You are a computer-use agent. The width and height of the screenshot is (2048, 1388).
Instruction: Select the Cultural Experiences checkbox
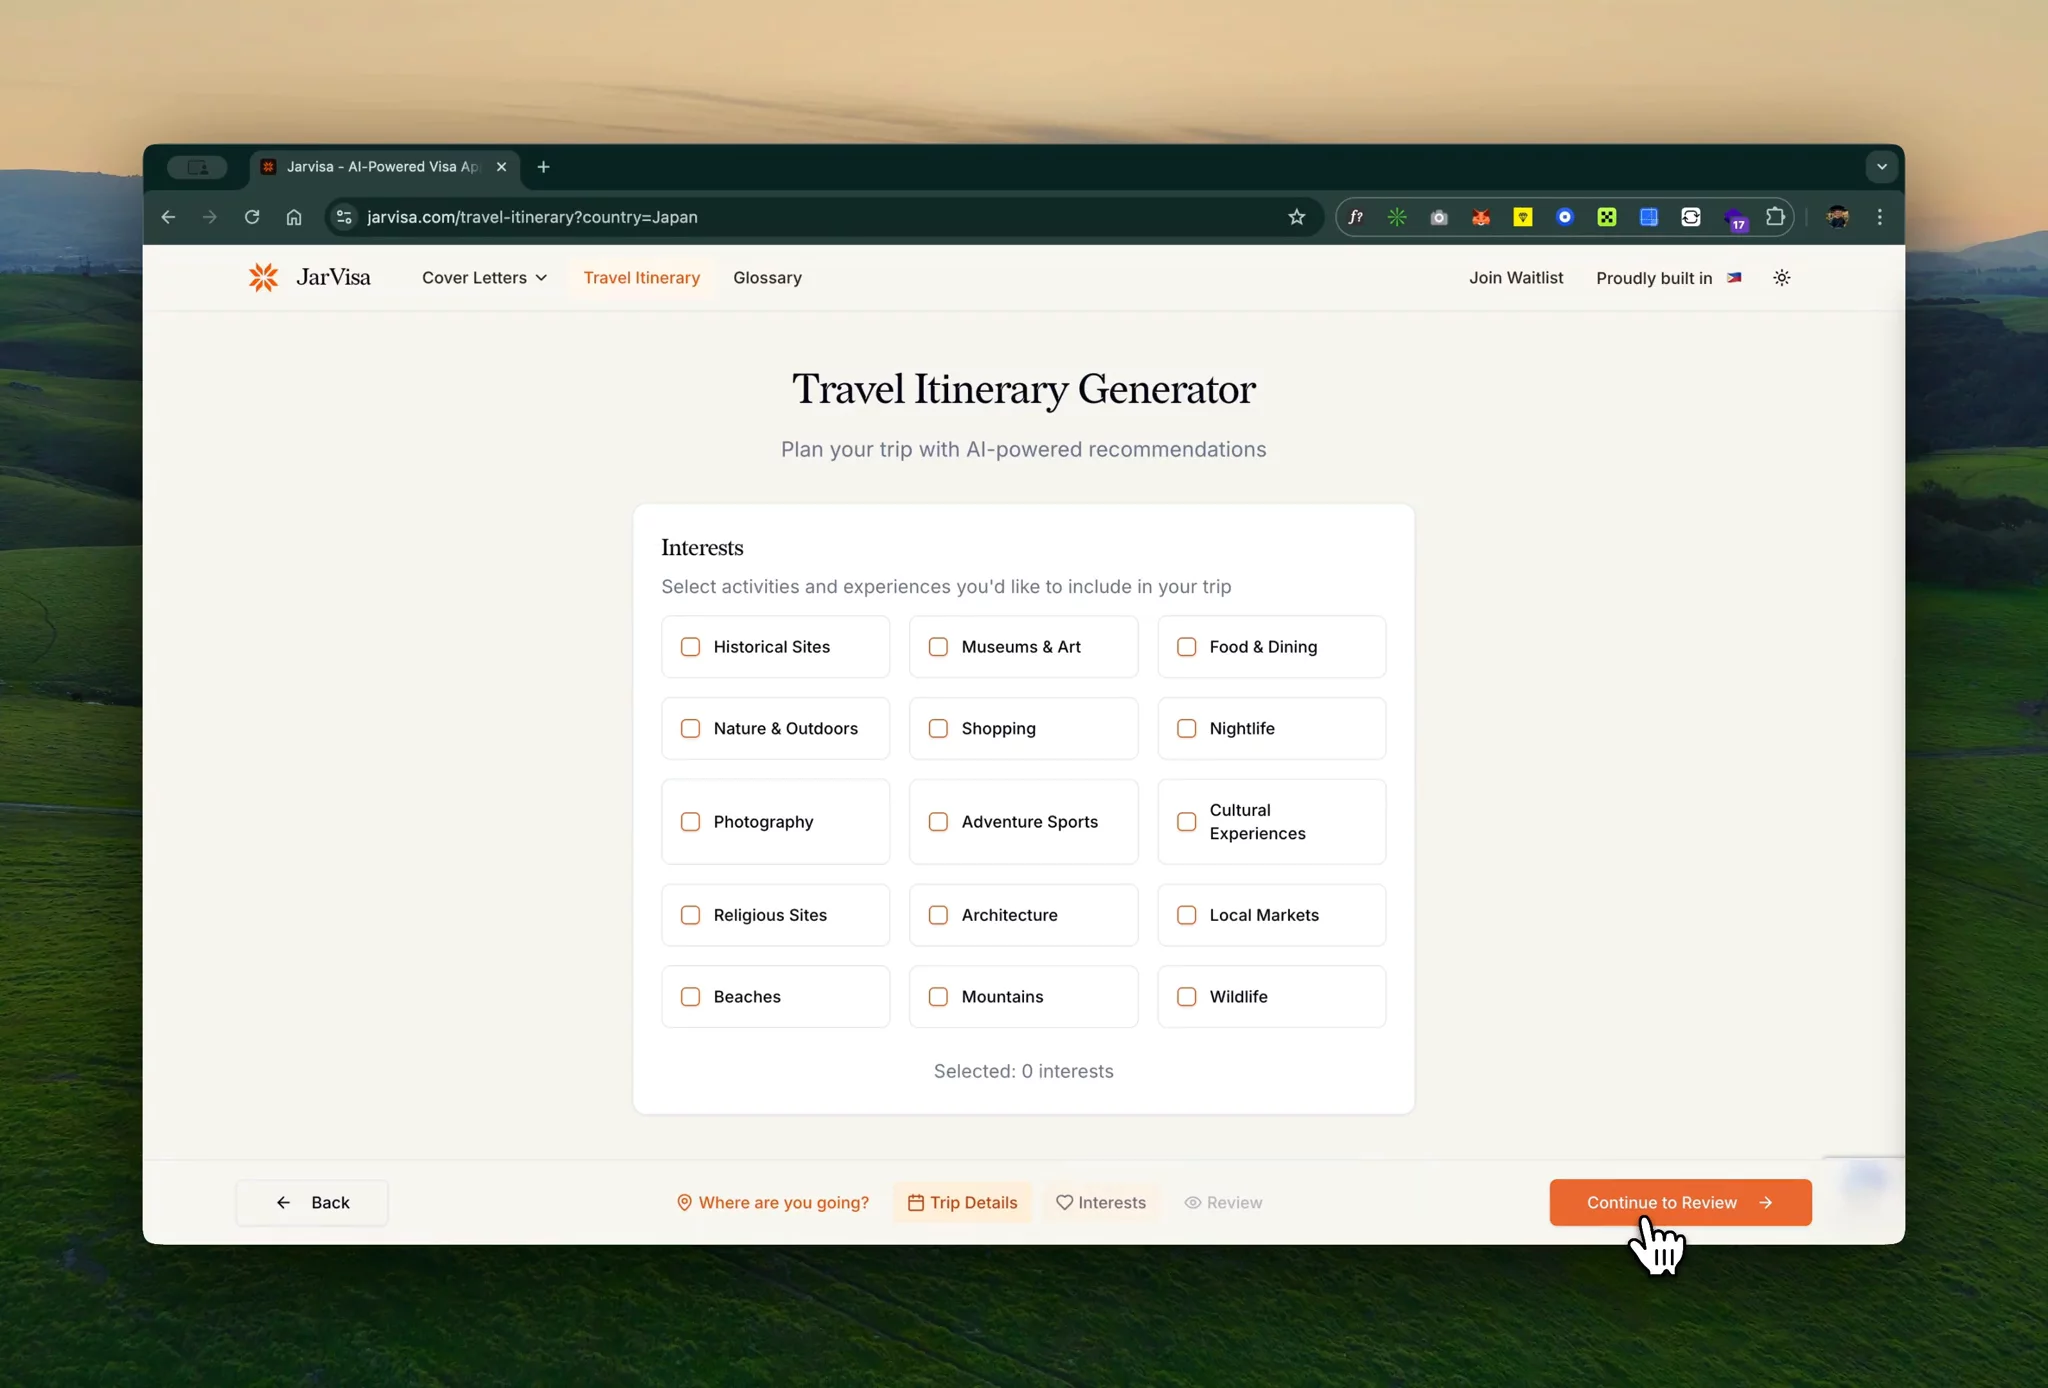1186,822
